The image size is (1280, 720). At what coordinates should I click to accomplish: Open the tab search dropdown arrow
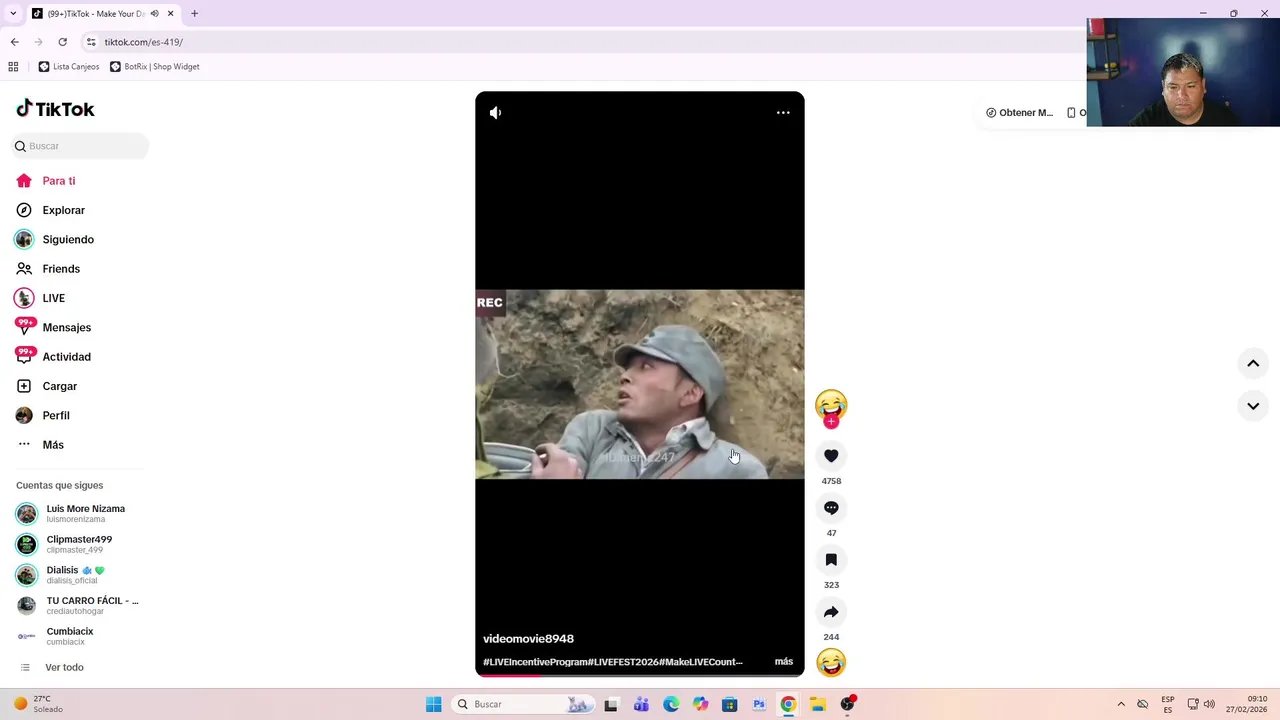[13, 14]
